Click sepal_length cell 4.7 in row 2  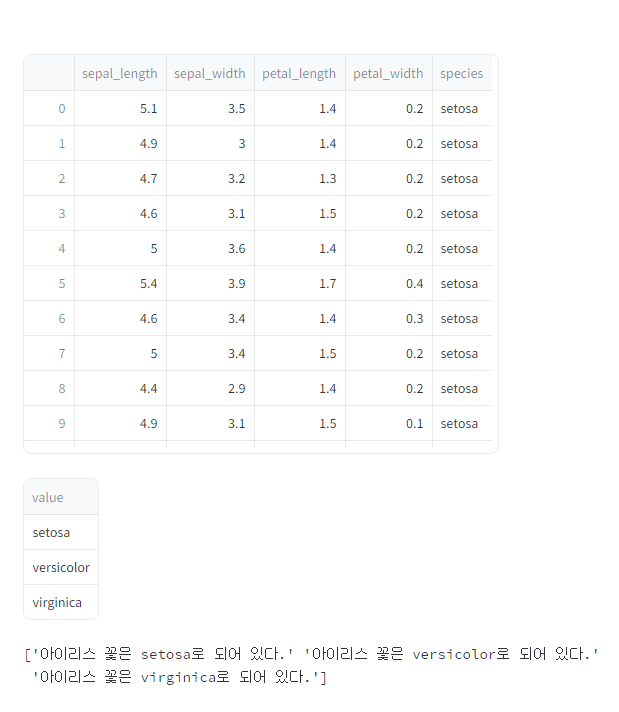pos(120,178)
